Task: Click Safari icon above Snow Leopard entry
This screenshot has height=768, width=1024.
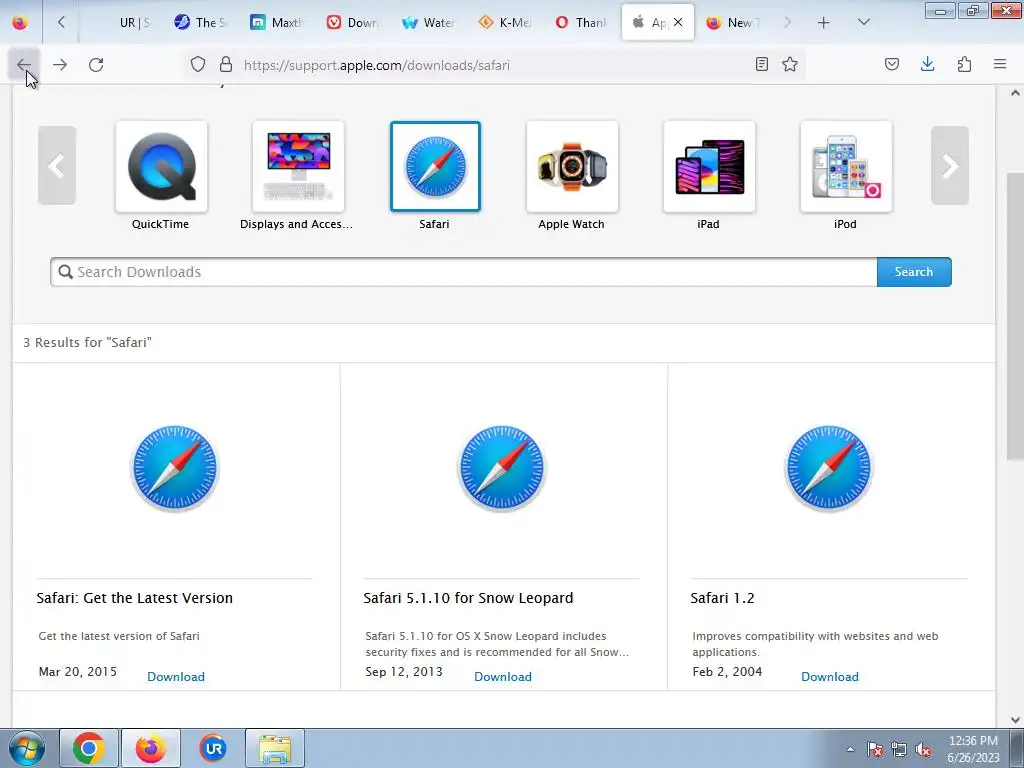Action: click(x=502, y=468)
